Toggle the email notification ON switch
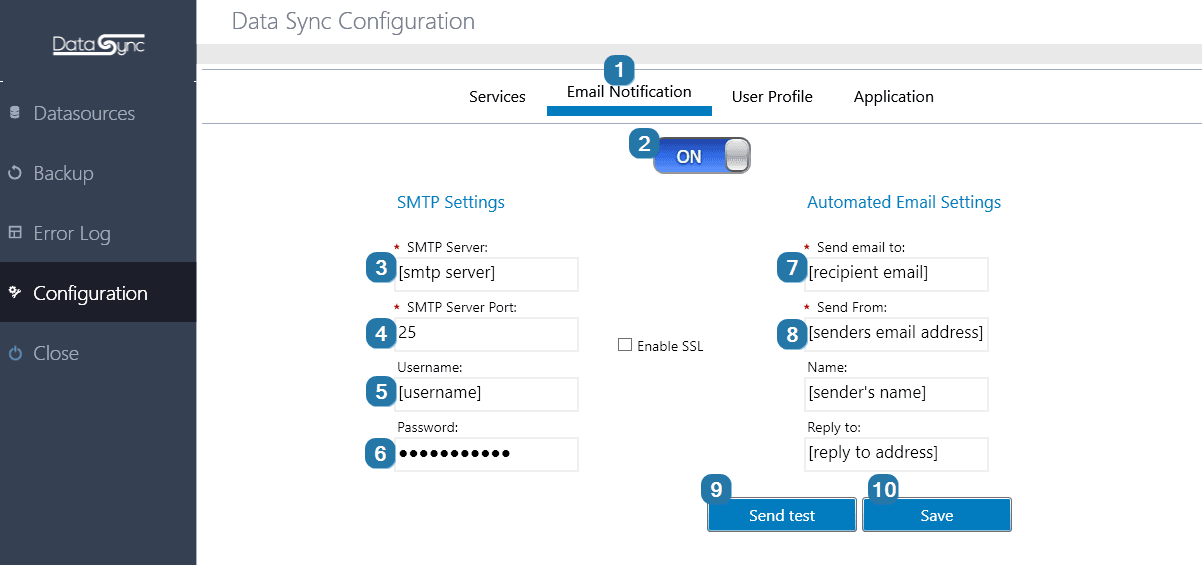Screen dimensions: 1202x565 tap(702, 156)
